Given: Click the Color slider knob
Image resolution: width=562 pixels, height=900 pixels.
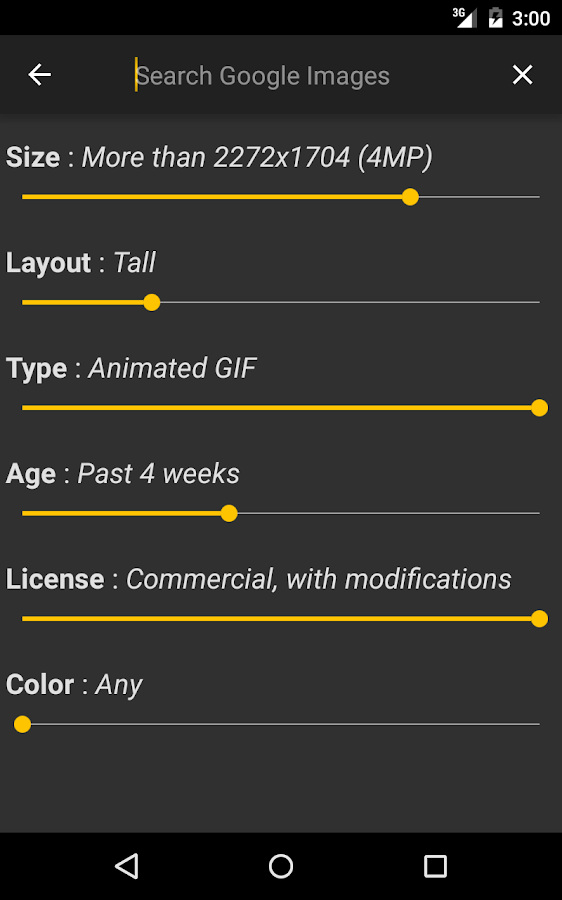Looking at the screenshot, I should point(22,724).
